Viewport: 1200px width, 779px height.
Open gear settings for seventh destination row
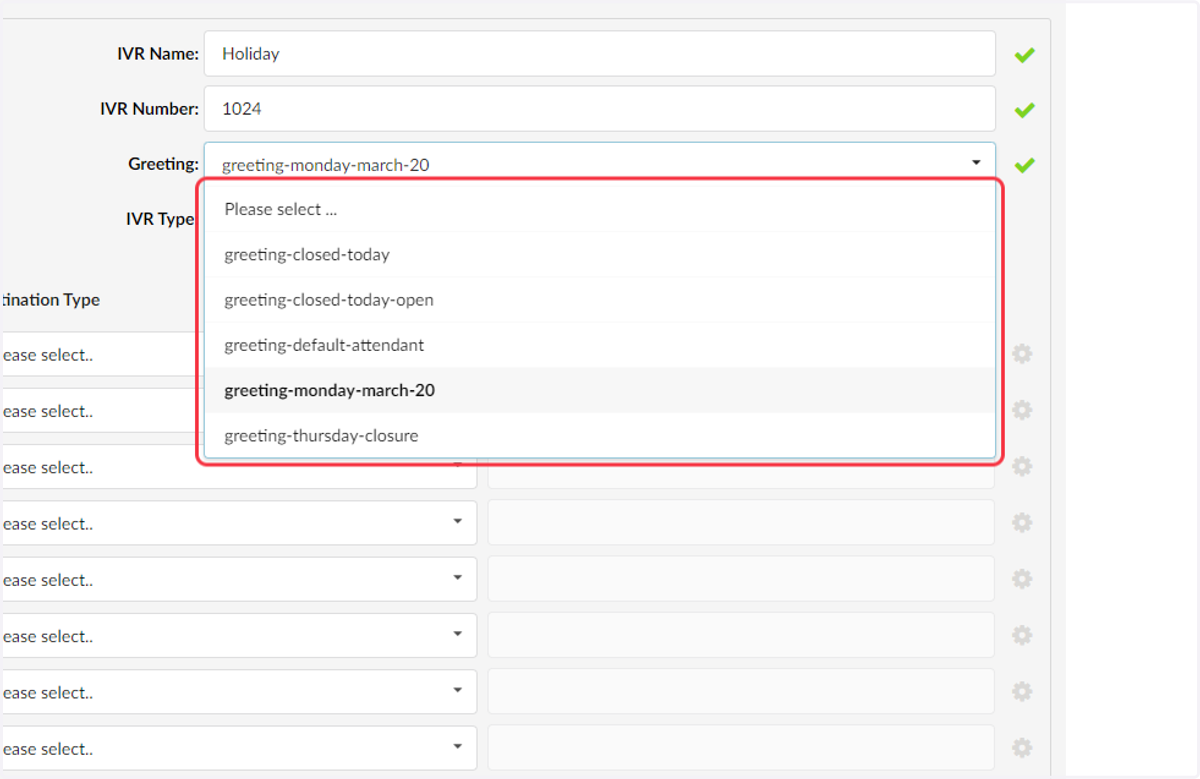(x=1022, y=691)
